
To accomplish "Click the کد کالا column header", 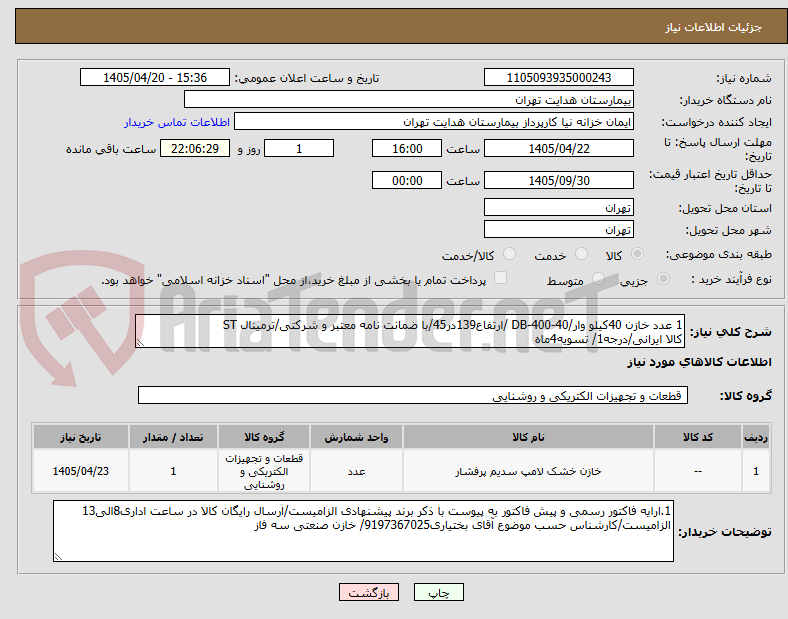I will [698, 437].
